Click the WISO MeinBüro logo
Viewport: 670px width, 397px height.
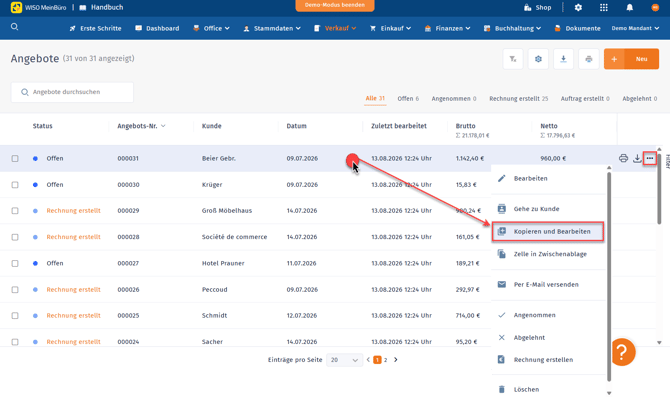tap(38, 7)
